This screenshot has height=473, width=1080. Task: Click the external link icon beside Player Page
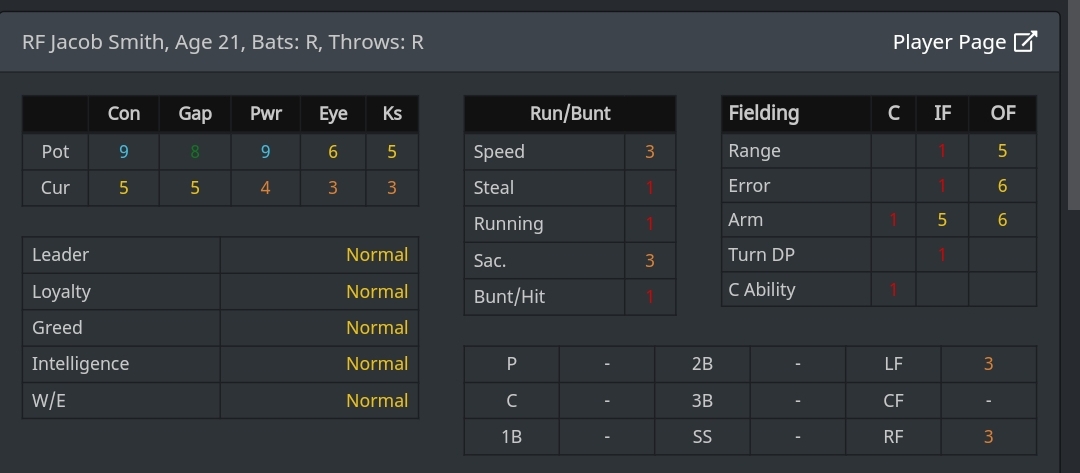[x=1025, y=42]
